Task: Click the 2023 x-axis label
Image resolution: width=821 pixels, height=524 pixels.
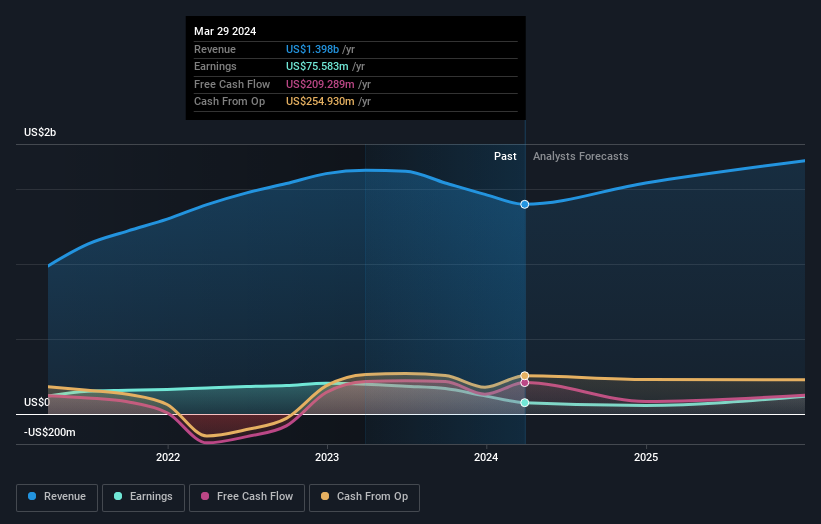Action: click(x=327, y=457)
